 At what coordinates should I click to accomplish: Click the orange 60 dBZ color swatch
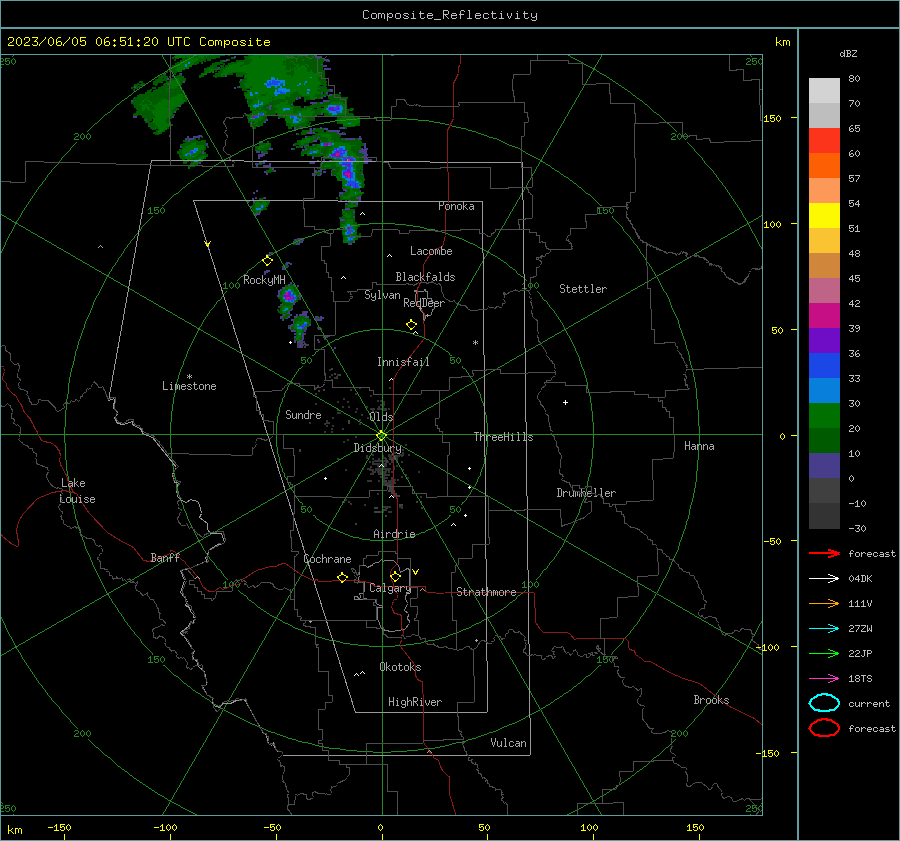click(824, 165)
